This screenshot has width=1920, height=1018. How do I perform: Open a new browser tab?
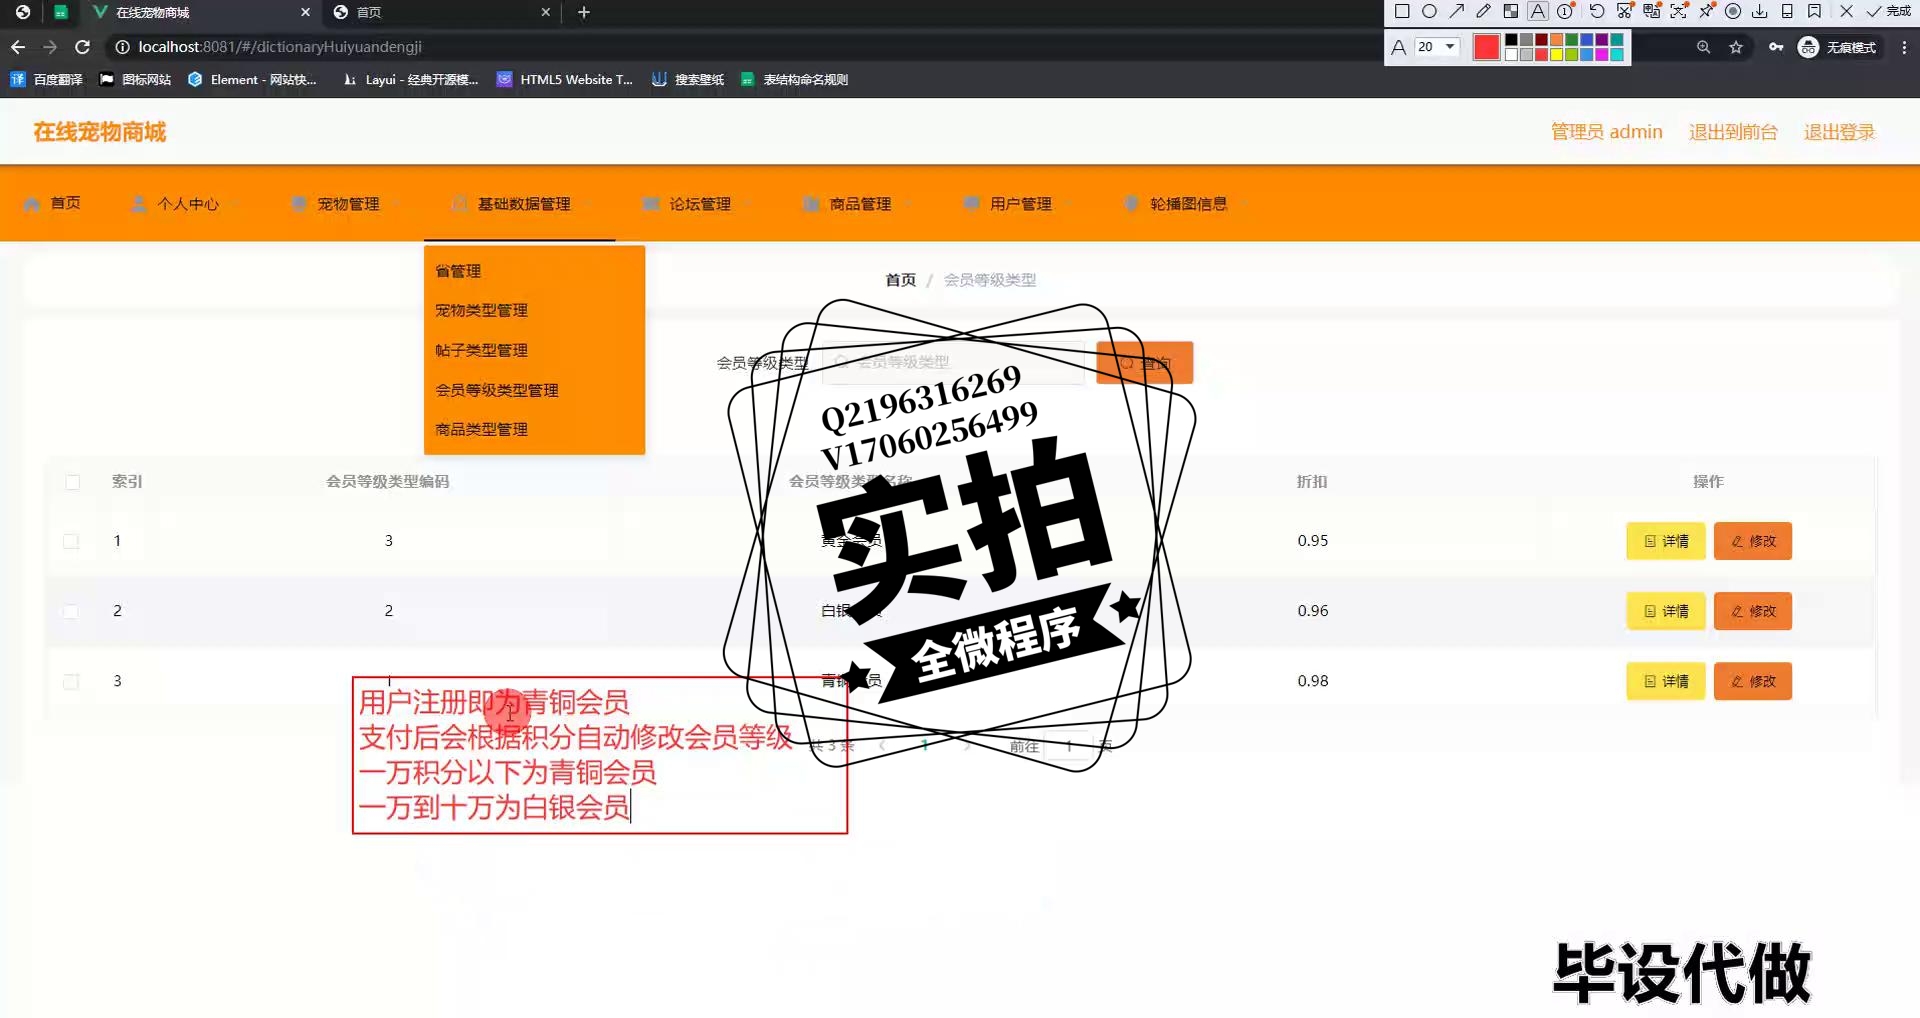[x=584, y=12]
